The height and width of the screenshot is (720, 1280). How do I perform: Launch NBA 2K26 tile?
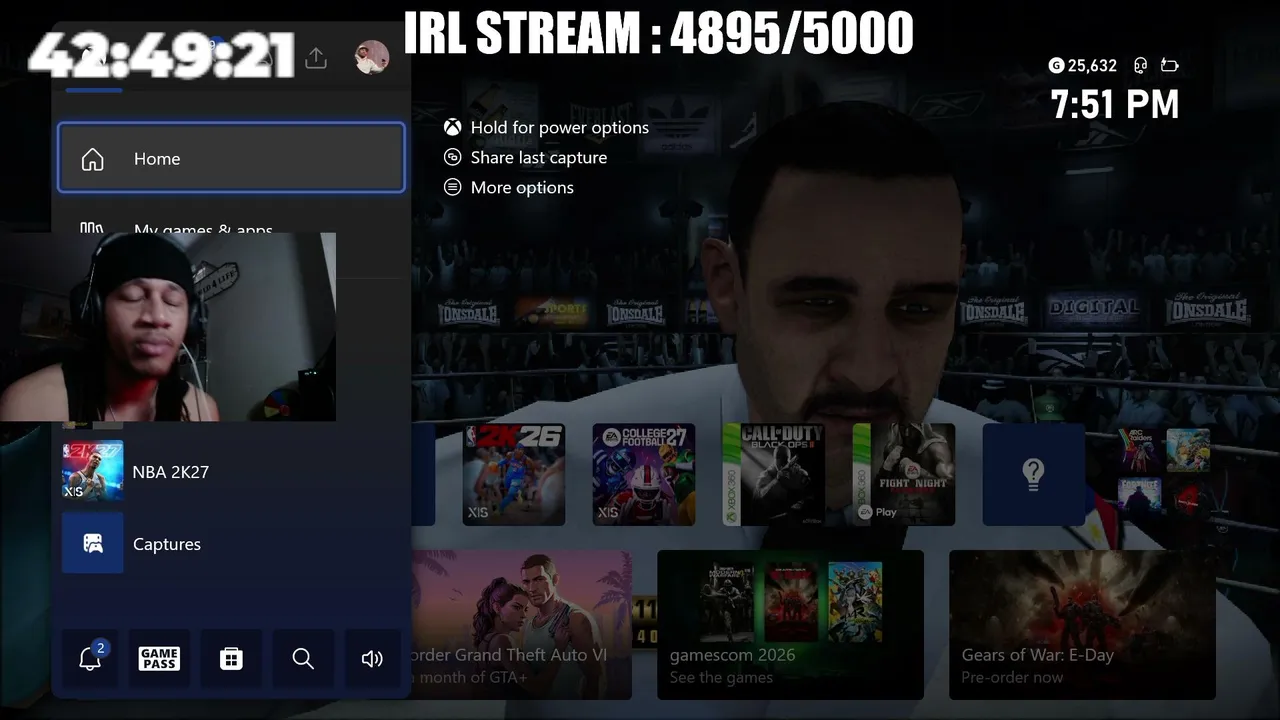point(514,474)
